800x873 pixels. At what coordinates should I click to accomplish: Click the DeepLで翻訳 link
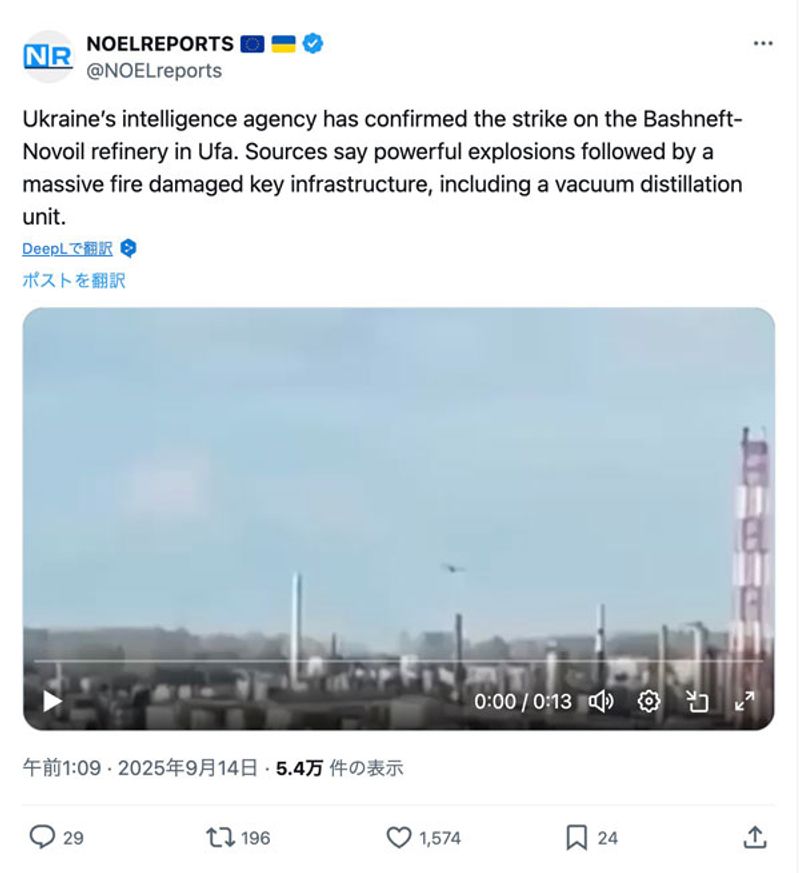click(x=67, y=248)
